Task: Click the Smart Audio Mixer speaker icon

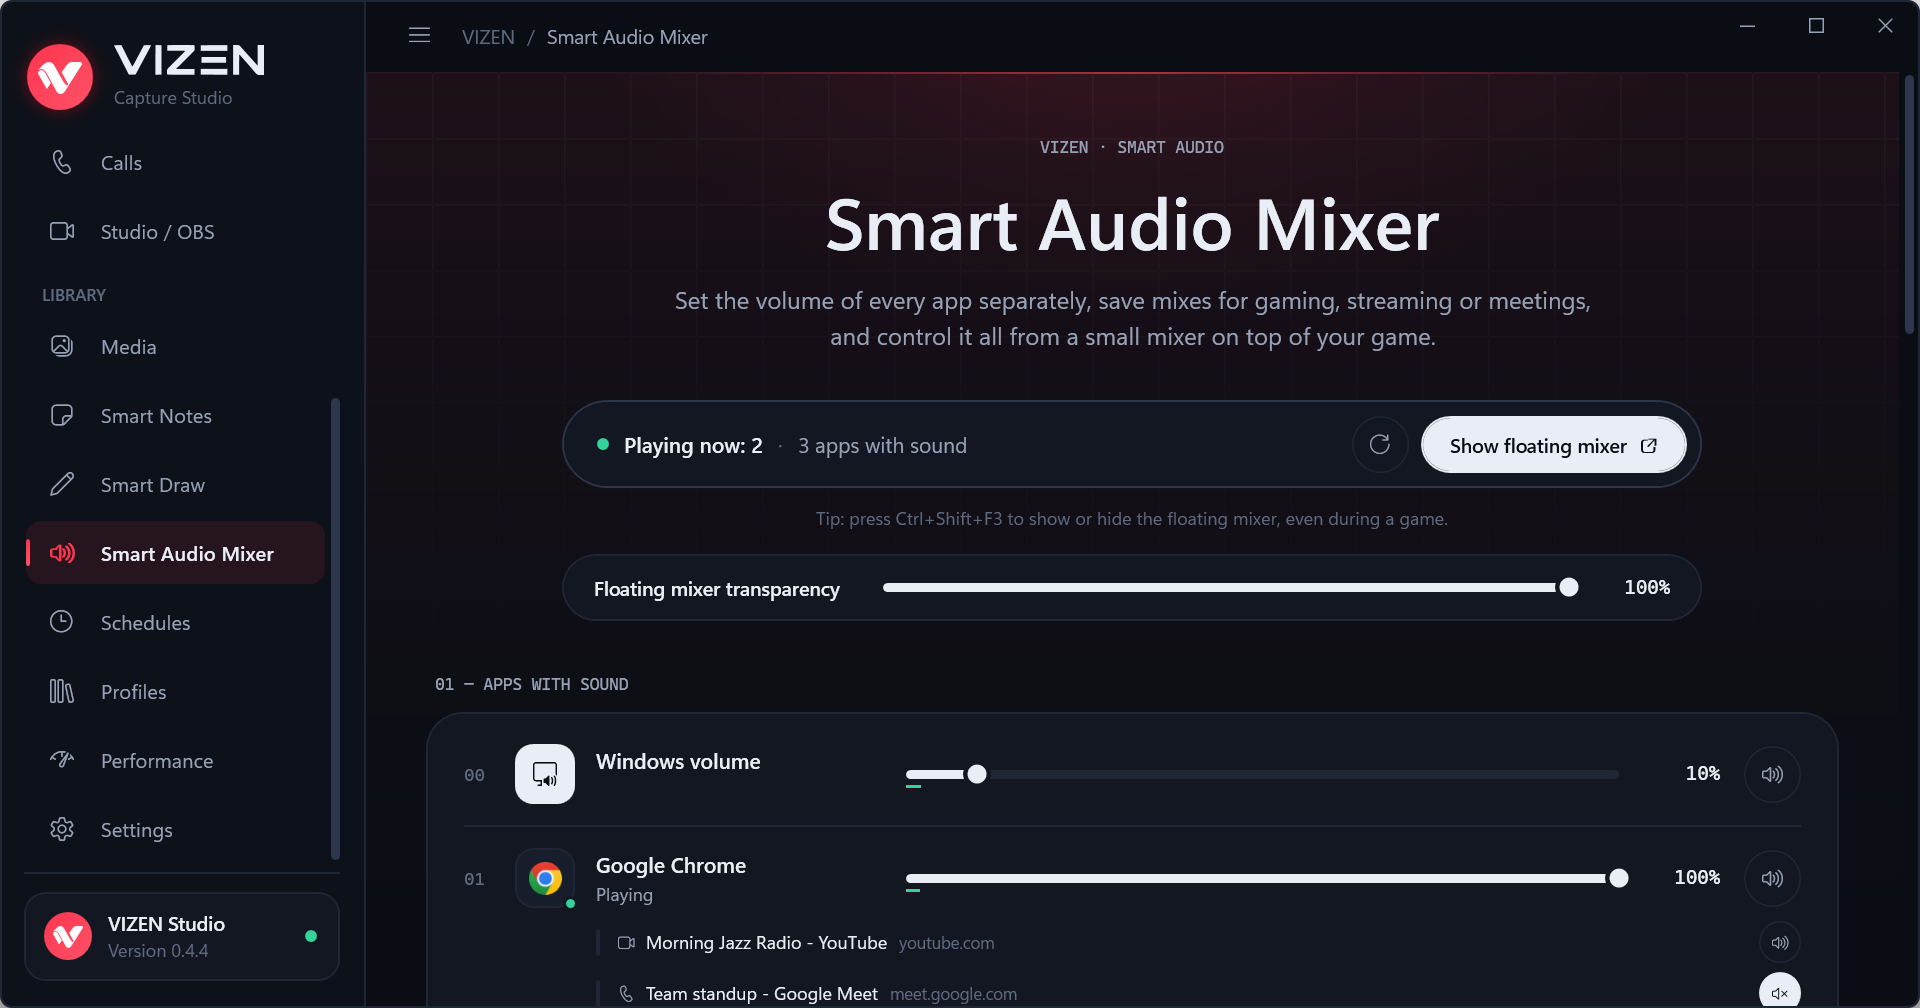Action: [62, 553]
